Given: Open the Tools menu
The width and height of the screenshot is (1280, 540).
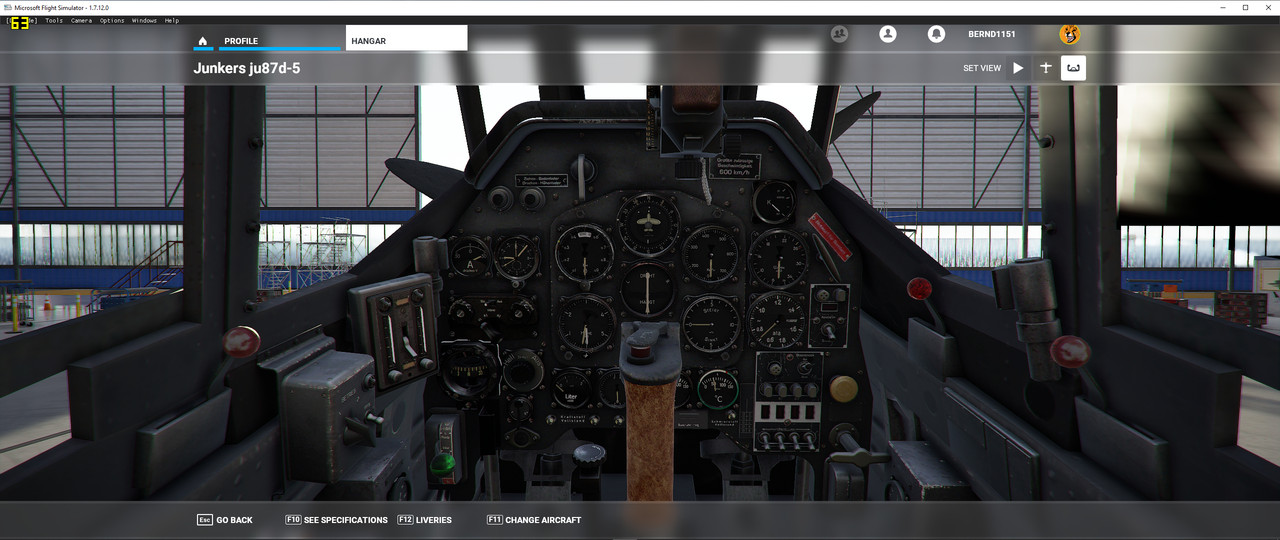Looking at the screenshot, I should [x=54, y=20].
